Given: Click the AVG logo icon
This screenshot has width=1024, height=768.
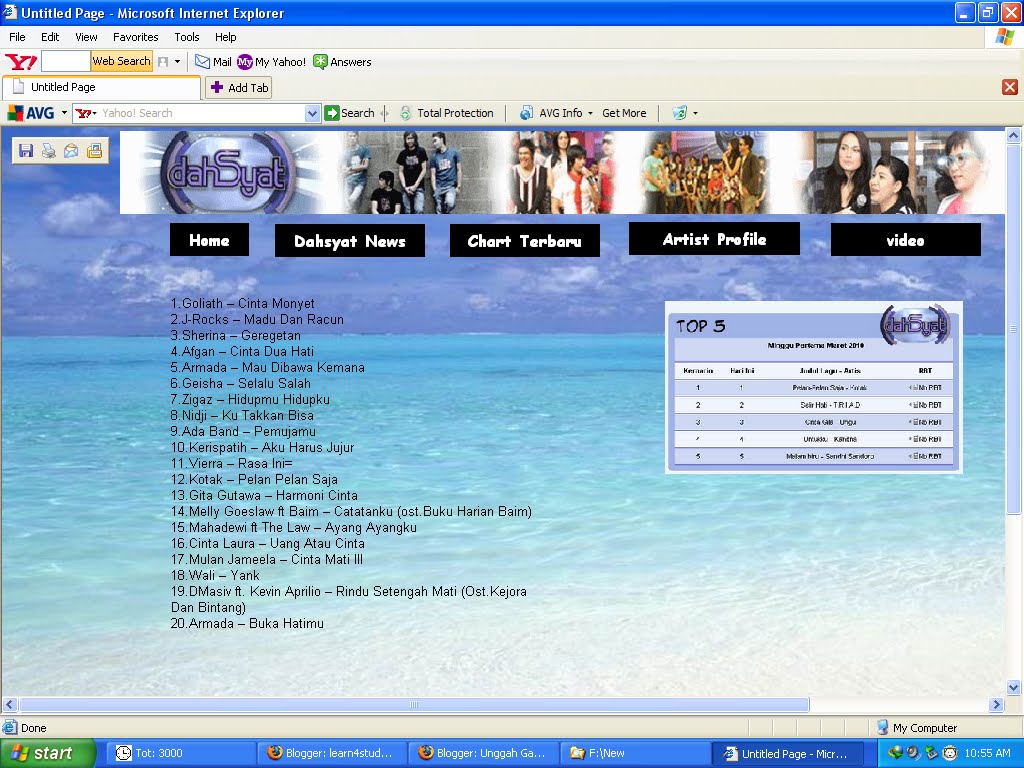Looking at the screenshot, I should click(x=31, y=113).
